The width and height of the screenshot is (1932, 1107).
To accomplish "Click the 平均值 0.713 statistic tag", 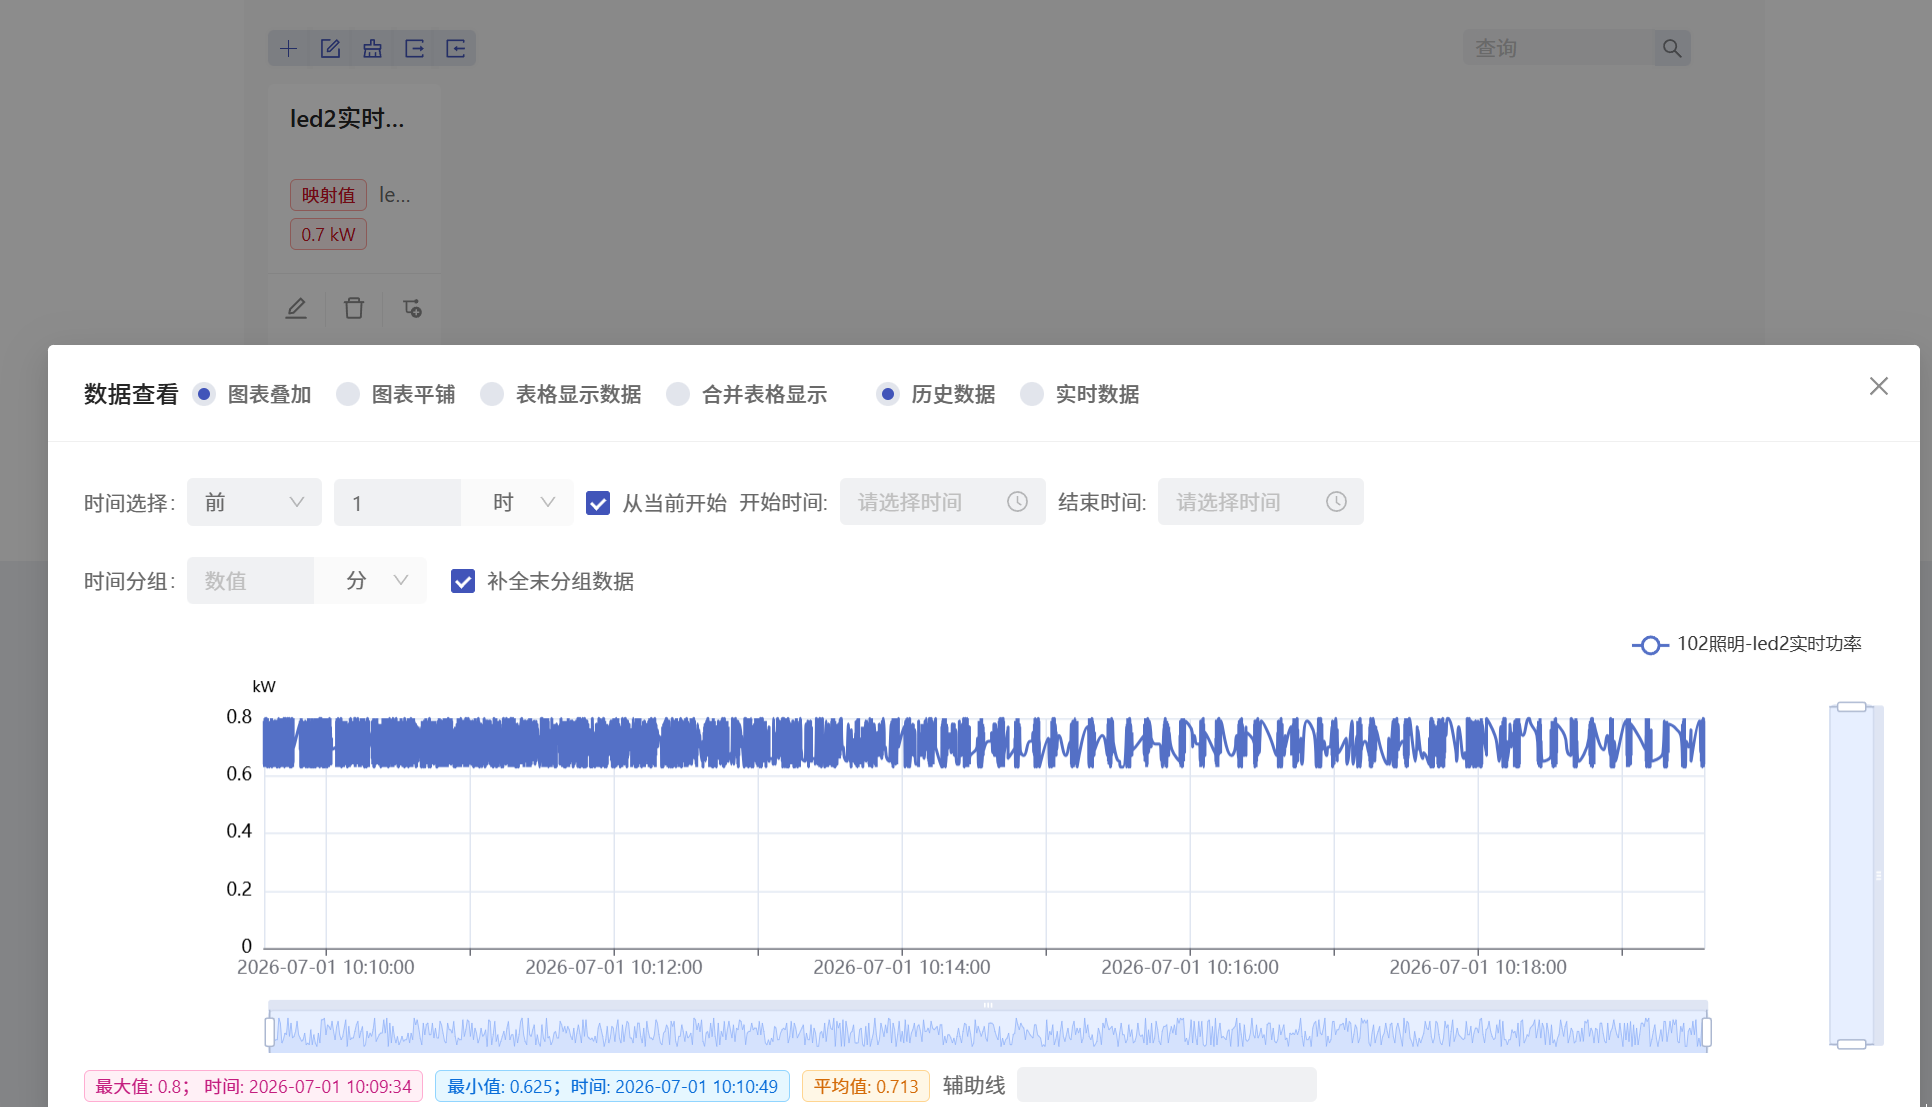I will tap(866, 1086).
